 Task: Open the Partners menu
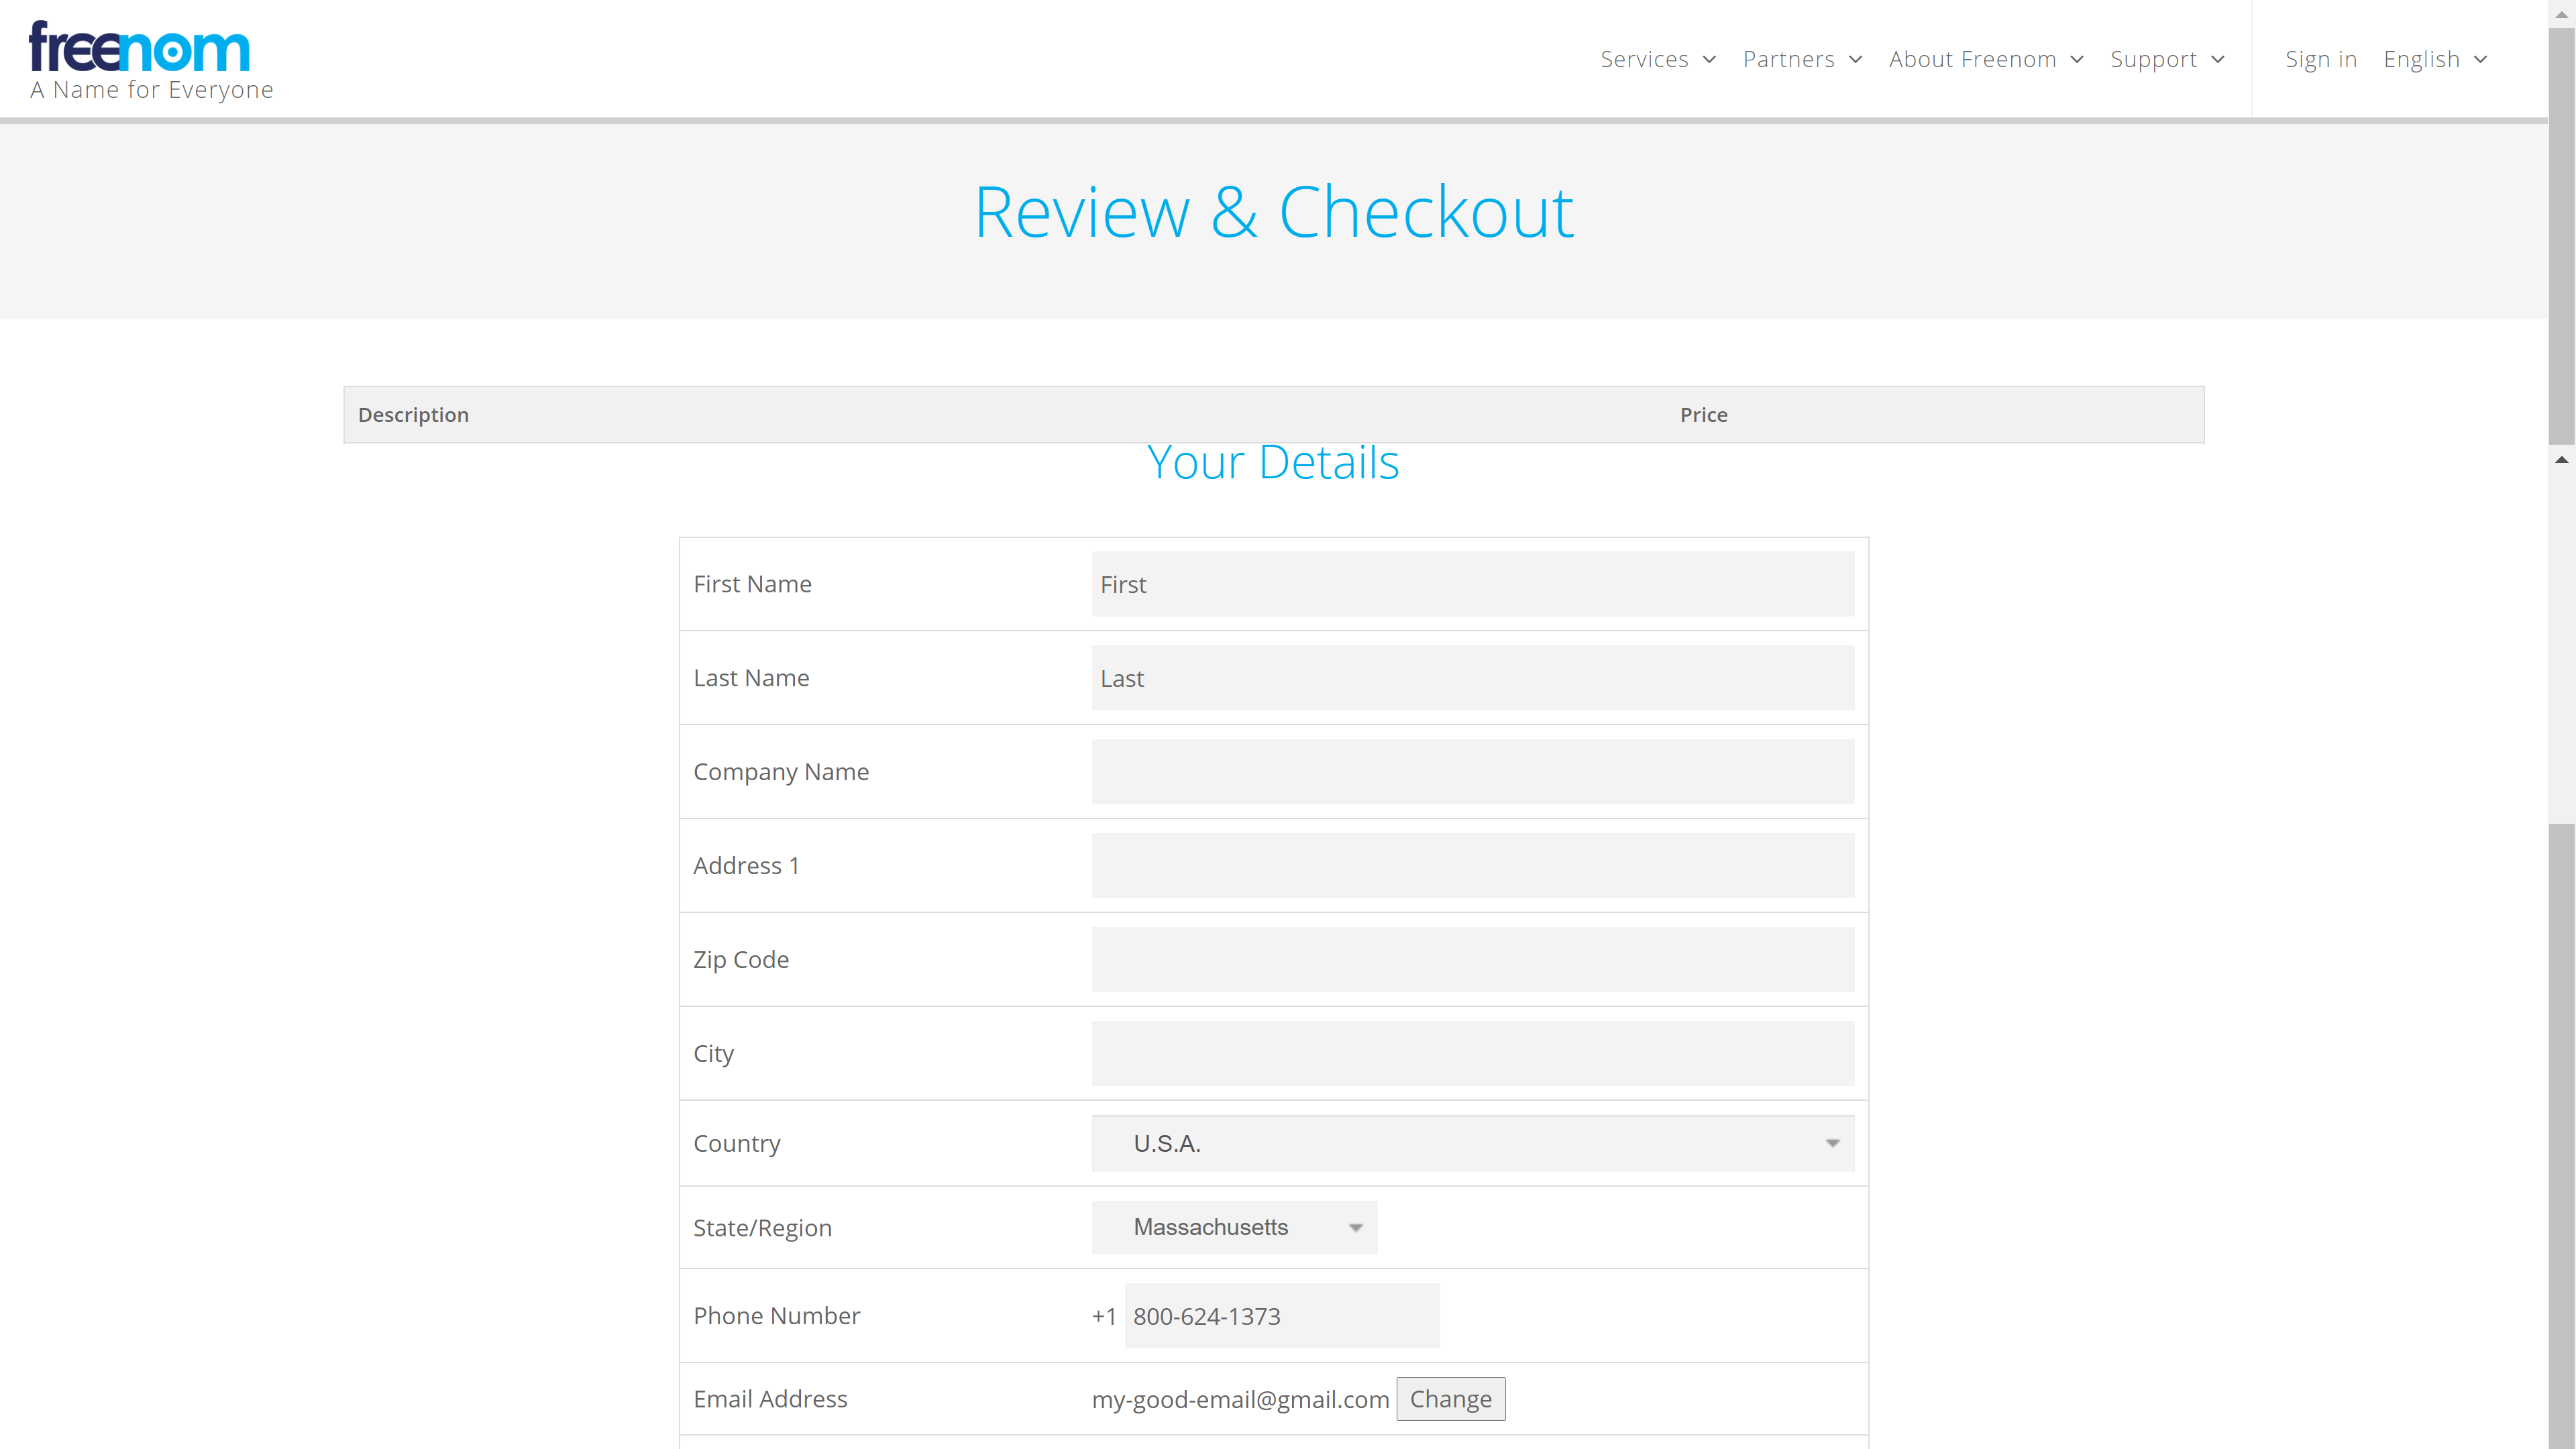[x=1802, y=60]
